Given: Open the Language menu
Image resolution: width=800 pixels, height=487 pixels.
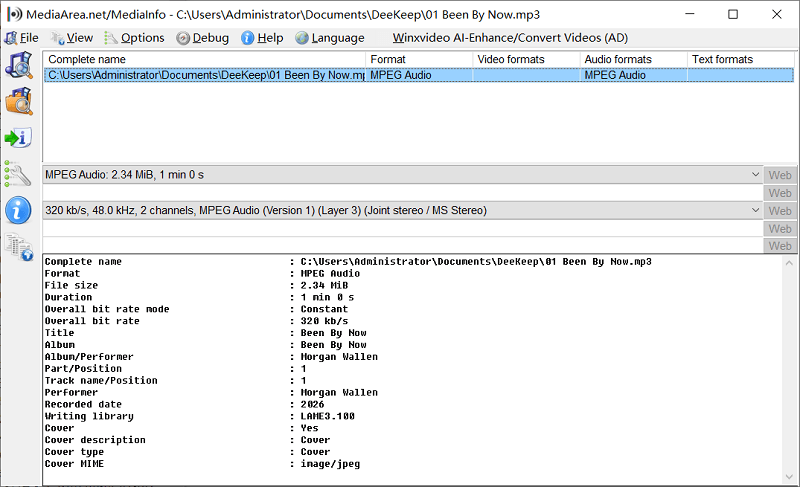Looking at the screenshot, I should (330, 38).
